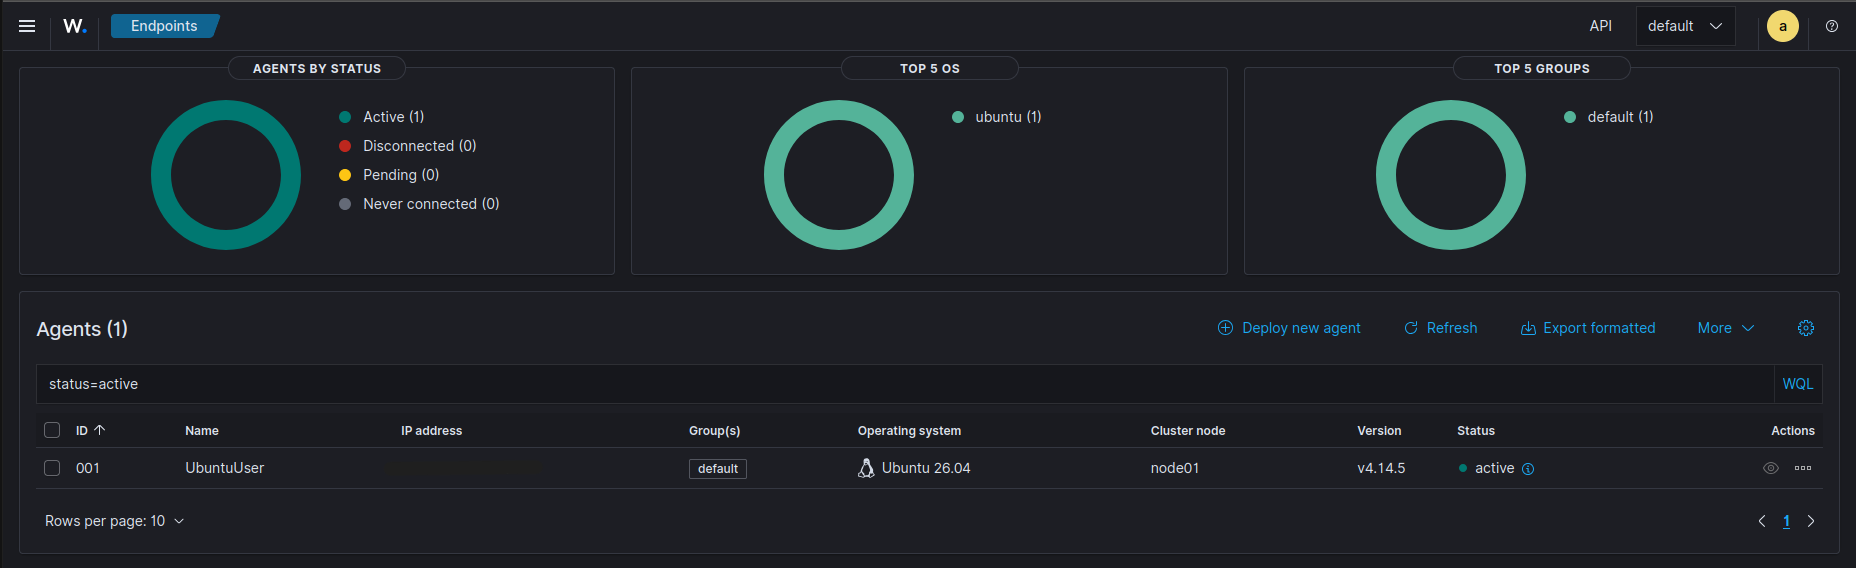Select all agents header checkbox
This screenshot has width=1856, height=568.
click(52, 430)
